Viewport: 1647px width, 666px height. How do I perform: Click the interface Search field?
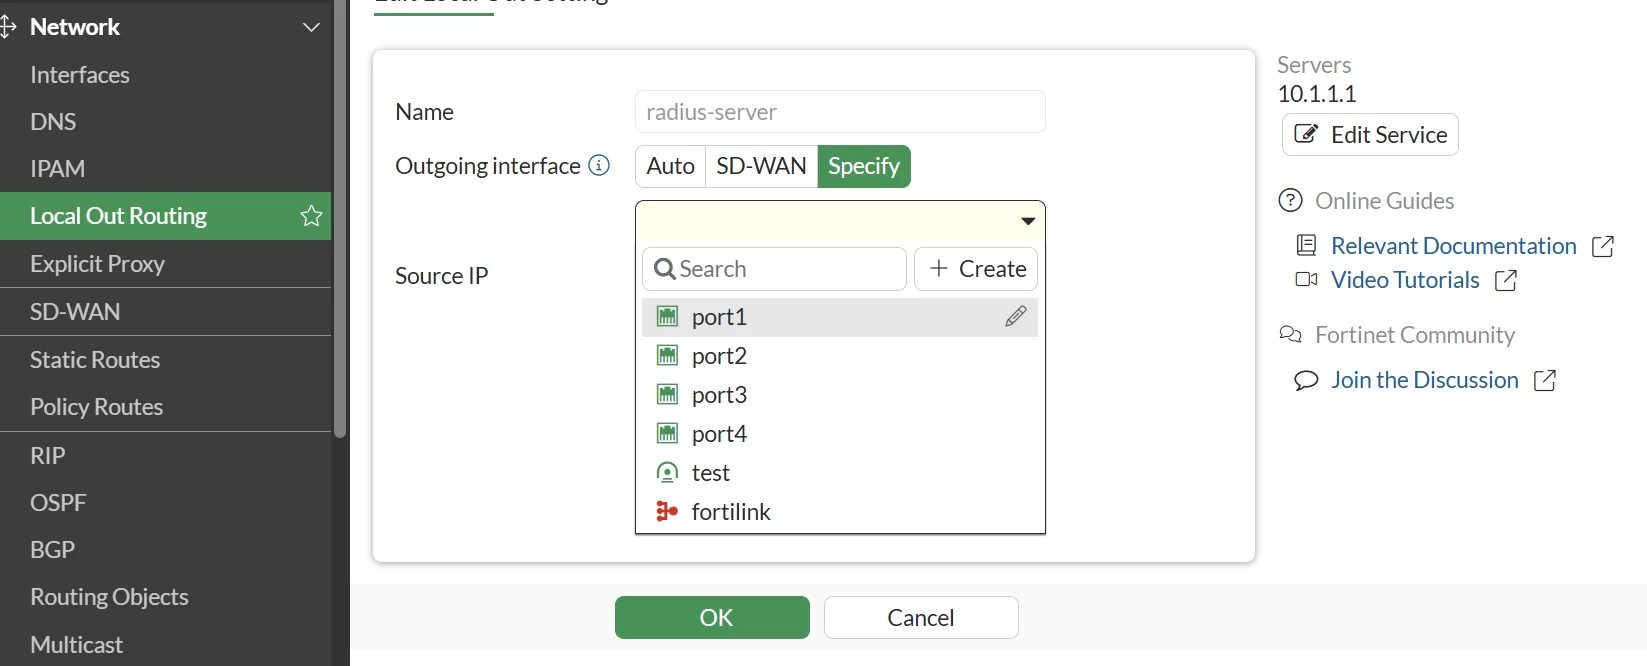774,269
